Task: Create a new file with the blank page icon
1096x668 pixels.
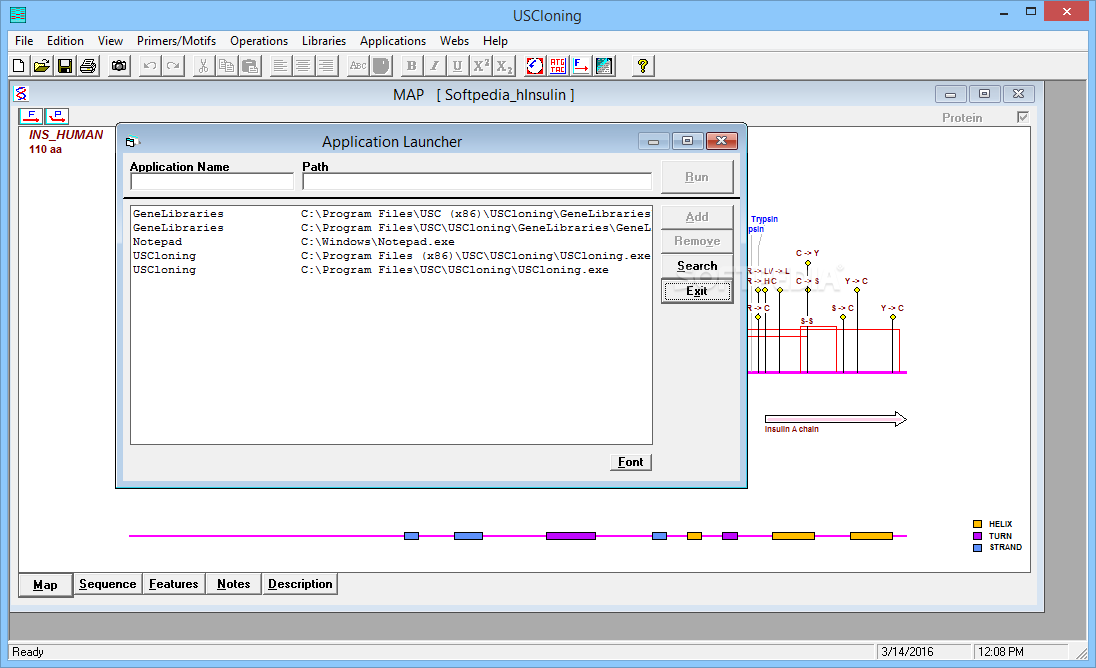Action: [x=19, y=66]
